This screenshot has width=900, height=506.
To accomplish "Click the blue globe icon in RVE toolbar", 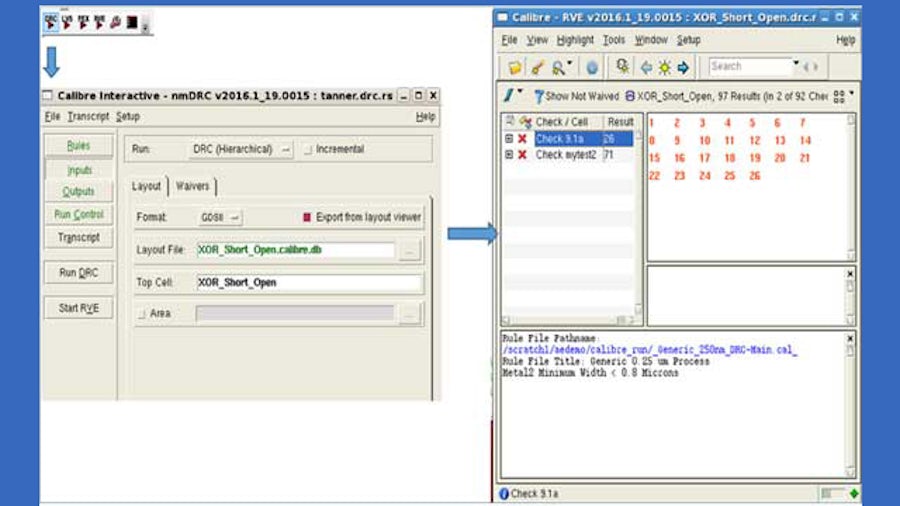I will [x=592, y=68].
